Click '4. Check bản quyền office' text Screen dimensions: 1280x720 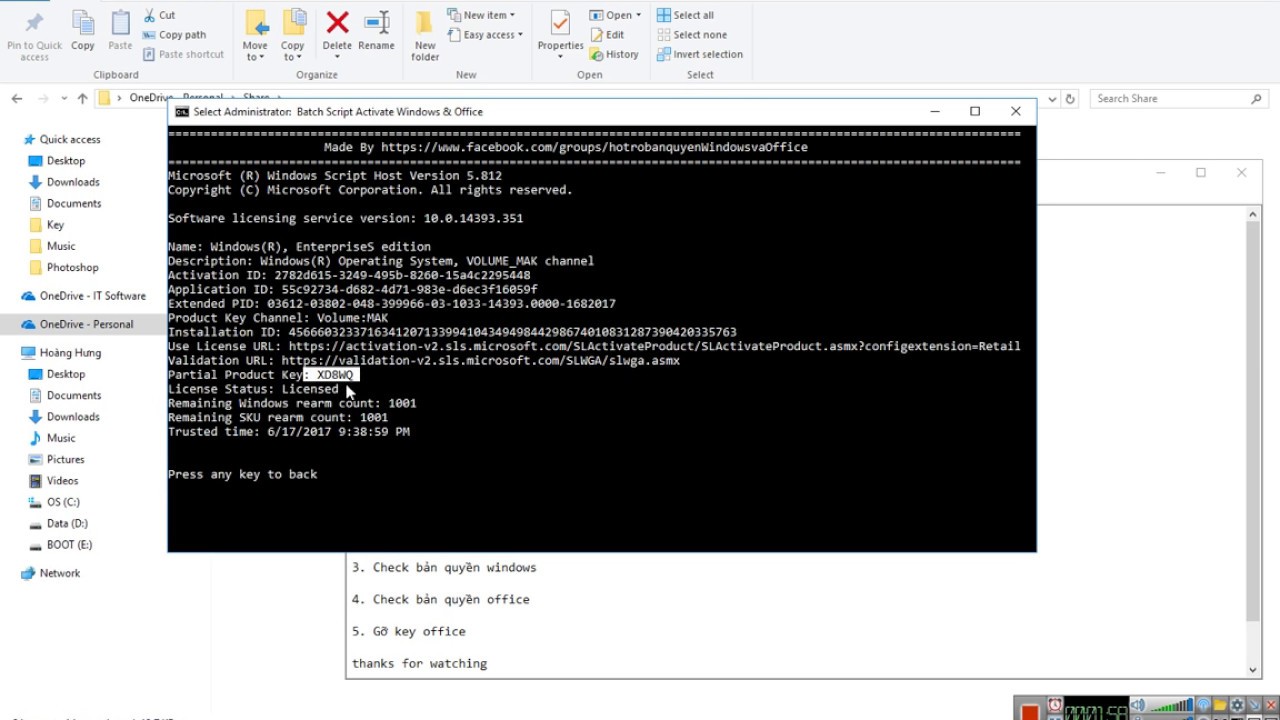pyautogui.click(x=440, y=599)
